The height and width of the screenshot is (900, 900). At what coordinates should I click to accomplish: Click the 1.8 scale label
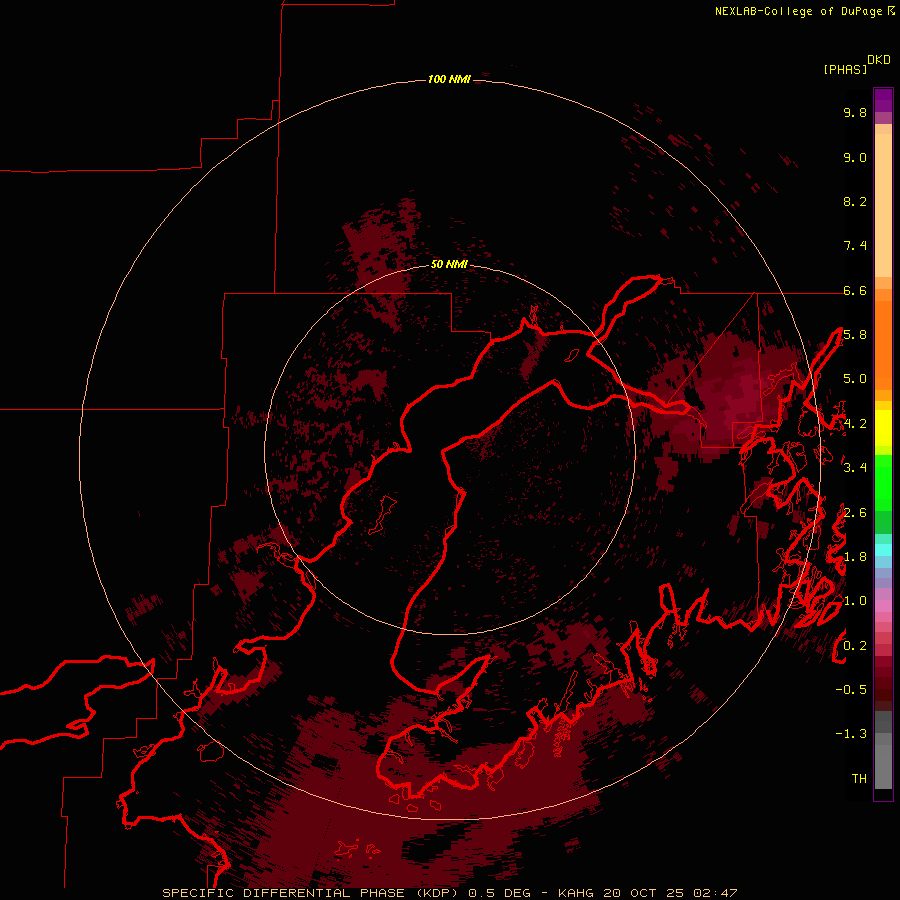coord(855,557)
